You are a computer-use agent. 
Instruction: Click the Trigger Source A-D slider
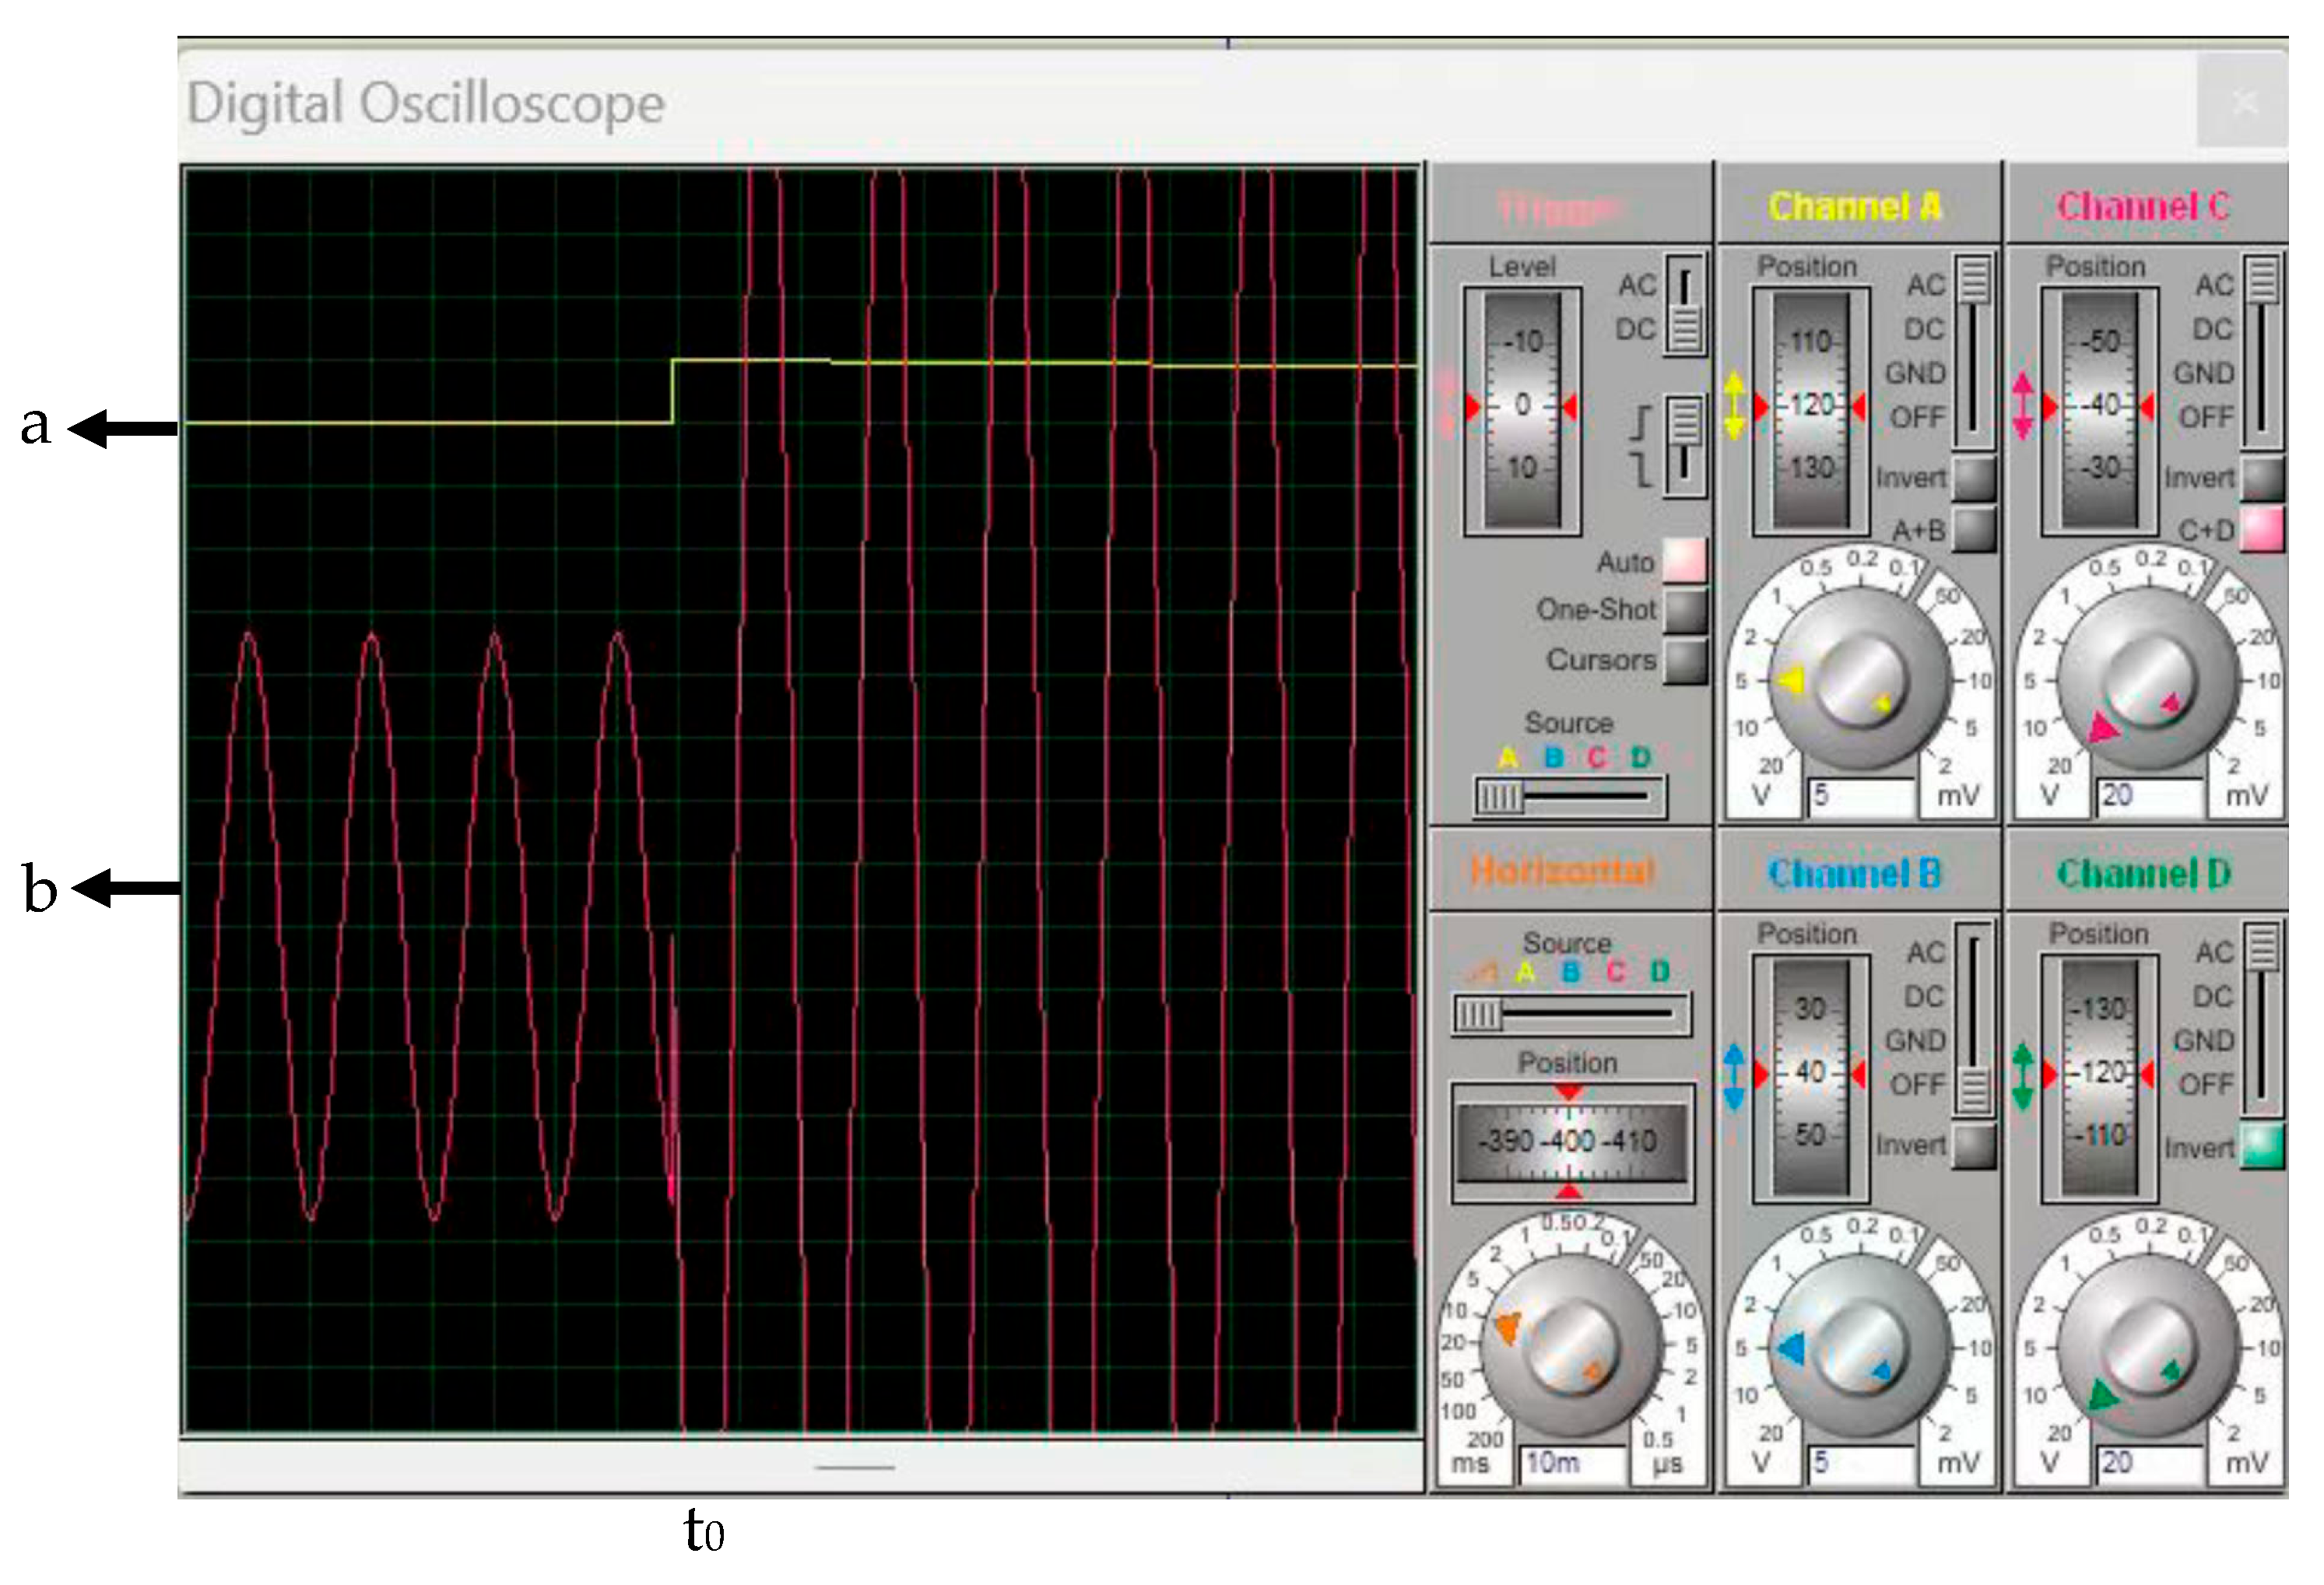tap(1570, 797)
